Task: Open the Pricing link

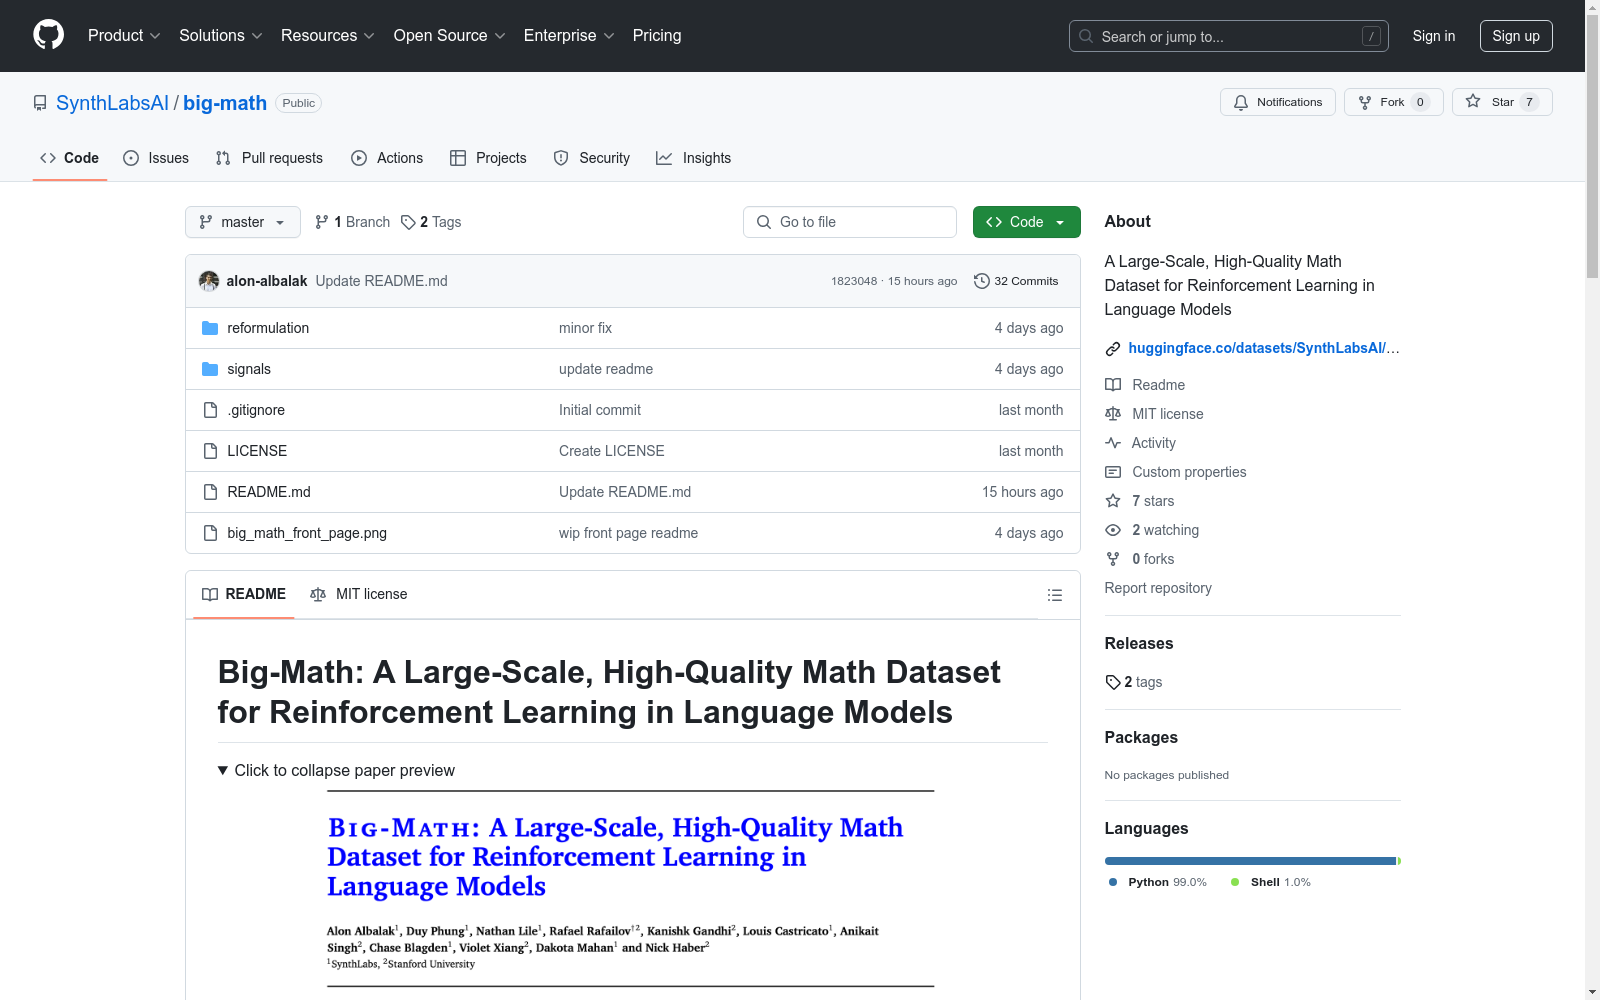Action: [x=657, y=35]
